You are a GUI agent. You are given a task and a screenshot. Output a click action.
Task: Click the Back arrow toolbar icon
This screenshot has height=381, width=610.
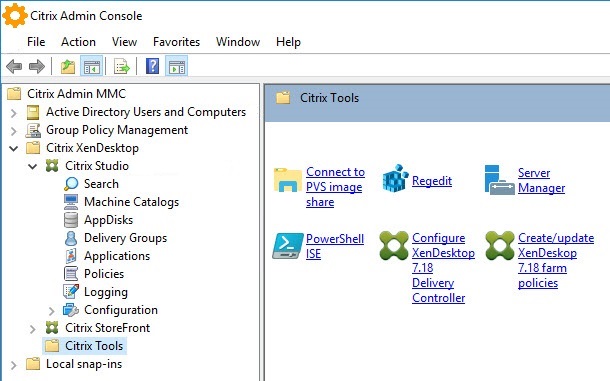14,67
